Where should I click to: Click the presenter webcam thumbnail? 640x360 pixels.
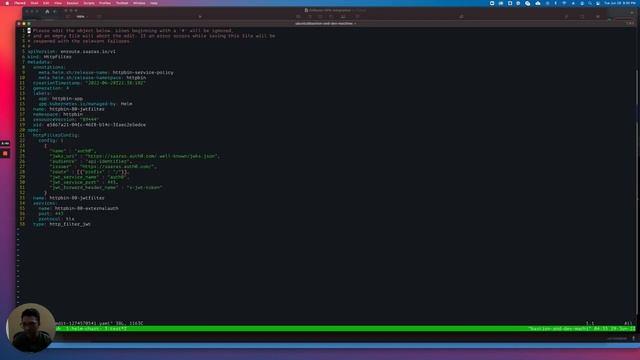click(31, 327)
